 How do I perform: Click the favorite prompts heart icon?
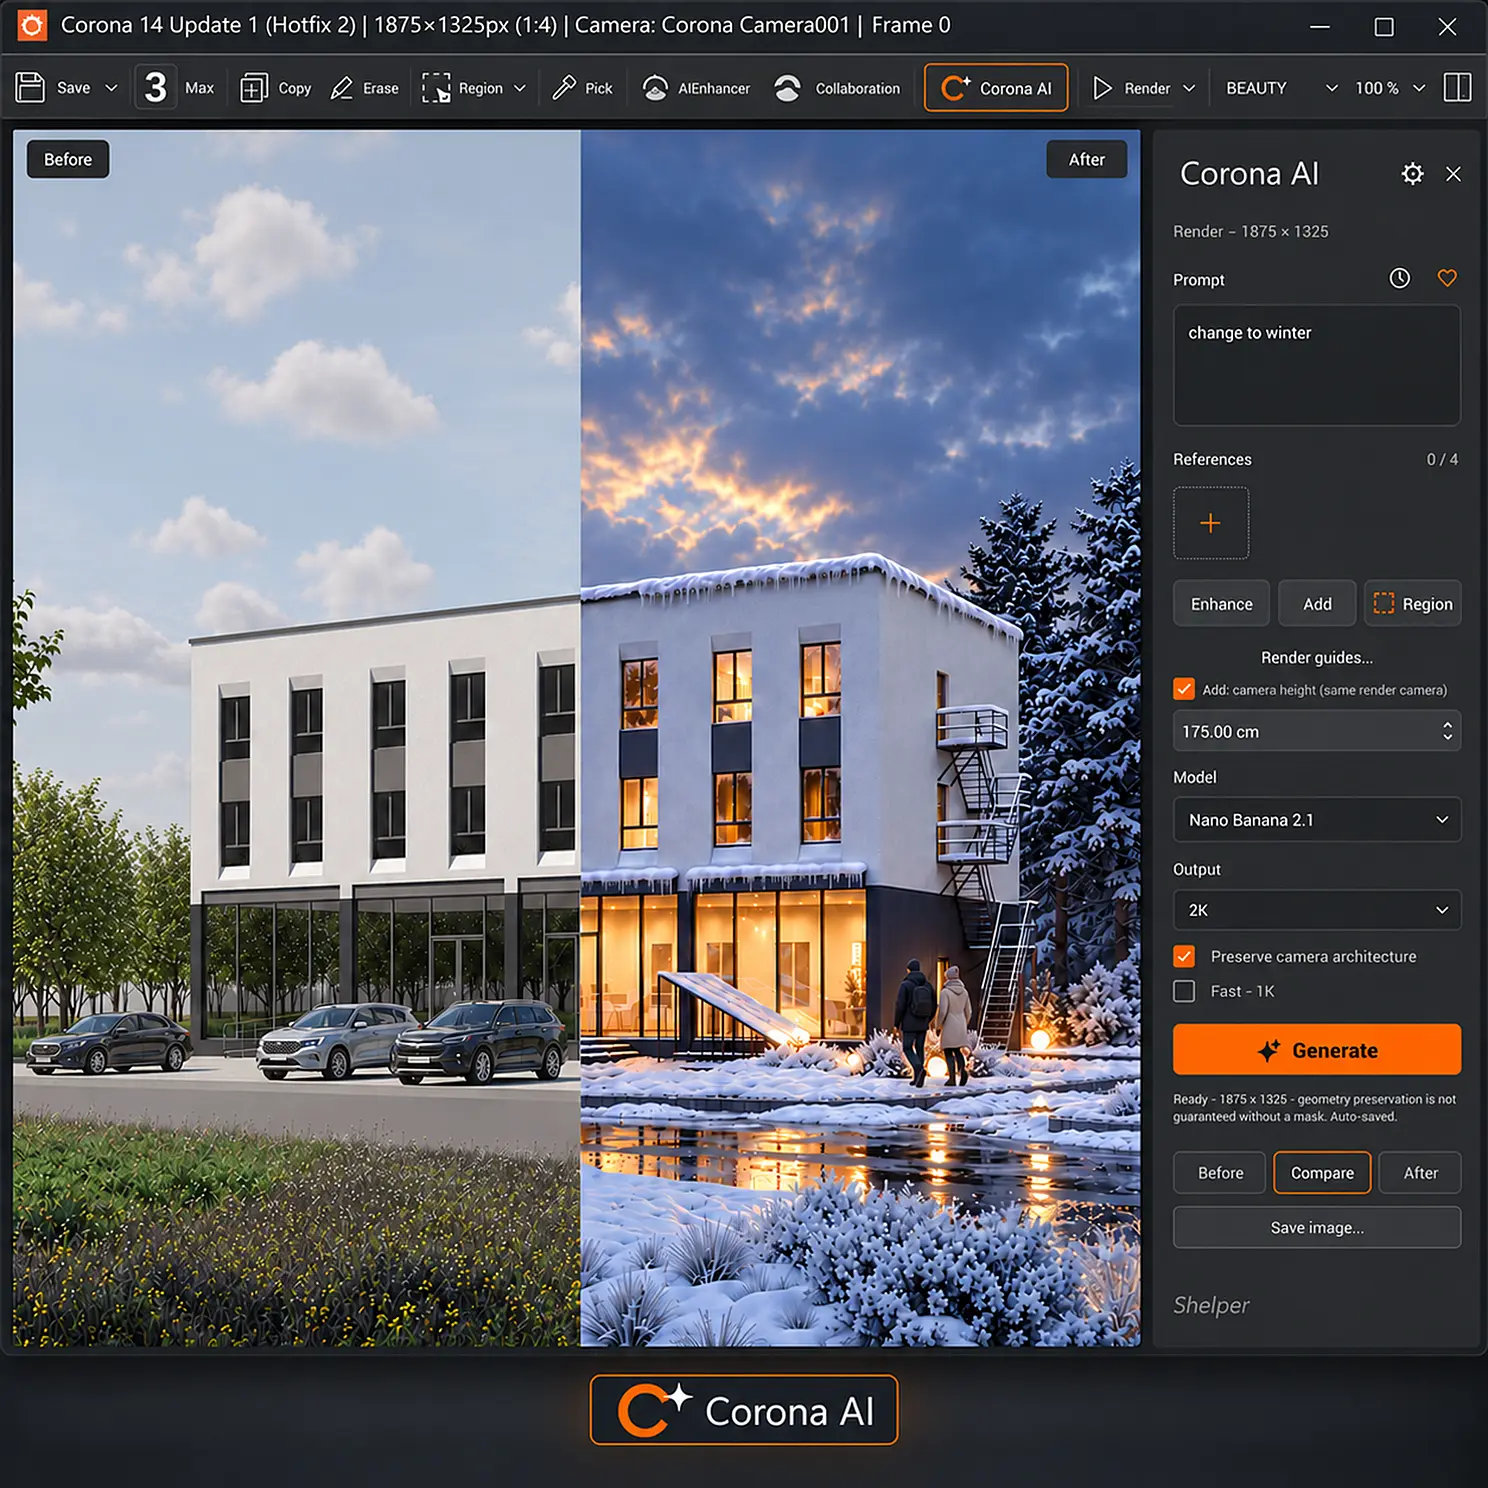pyautogui.click(x=1447, y=278)
